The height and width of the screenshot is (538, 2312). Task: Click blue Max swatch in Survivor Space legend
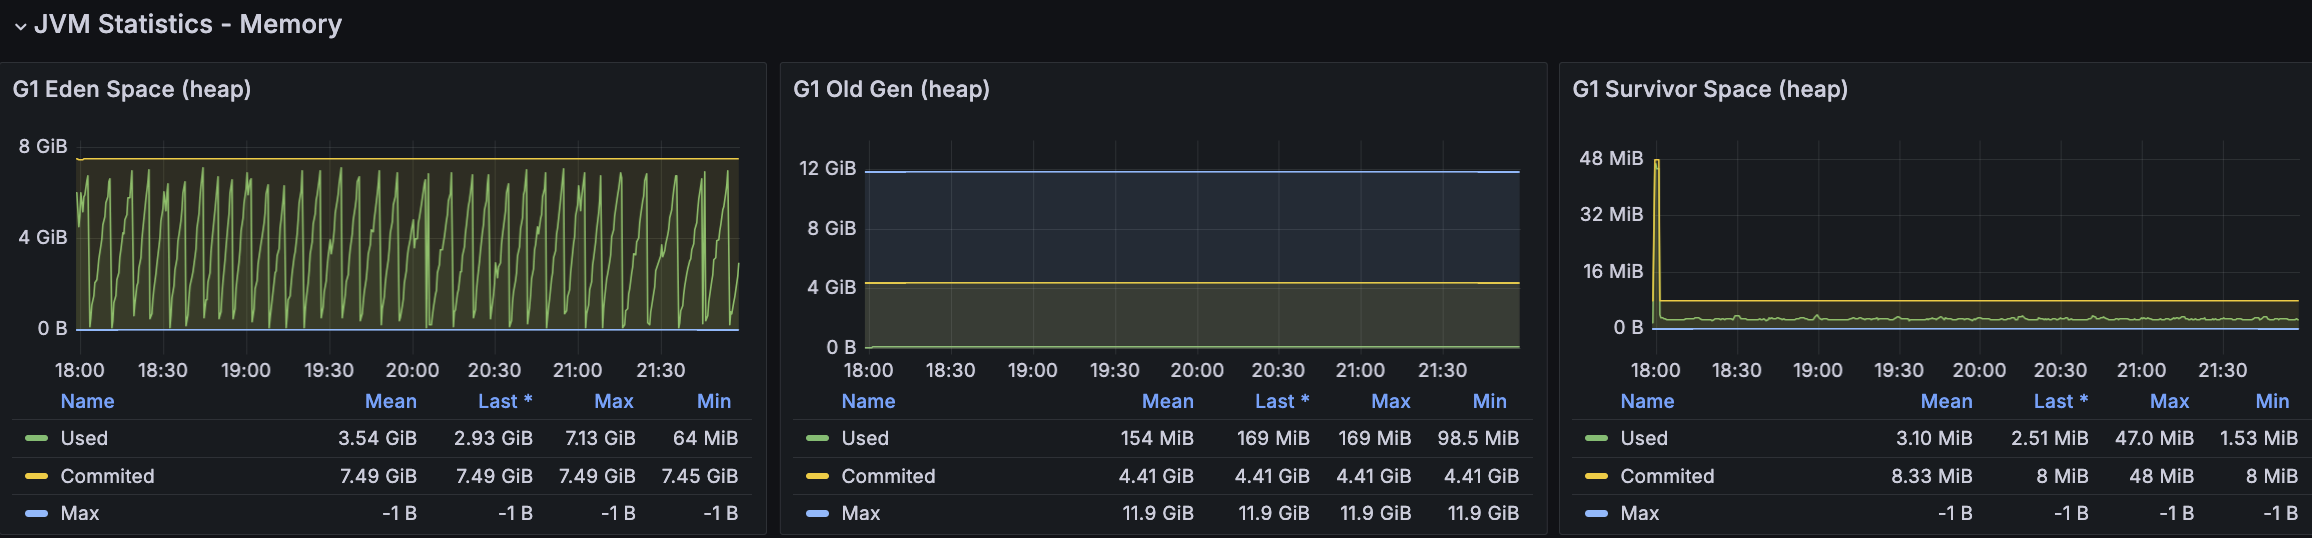(x=1596, y=513)
